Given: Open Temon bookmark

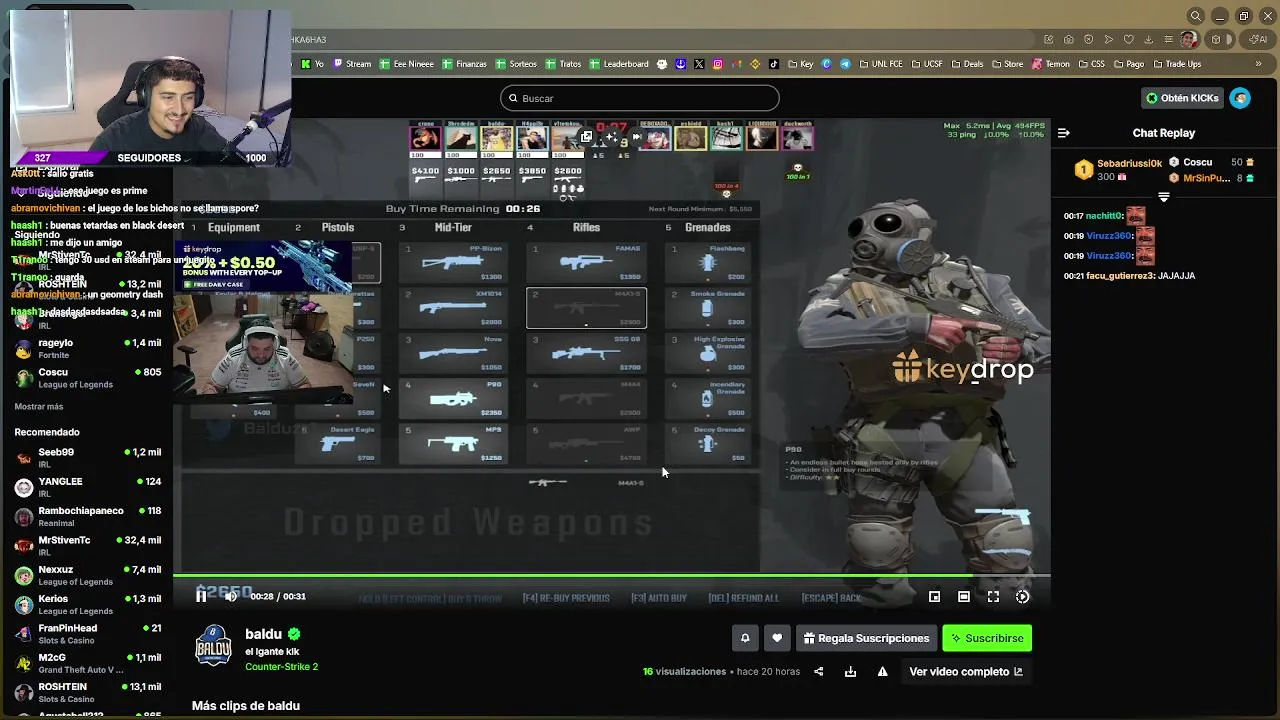Looking at the screenshot, I should coord(1050,64).
